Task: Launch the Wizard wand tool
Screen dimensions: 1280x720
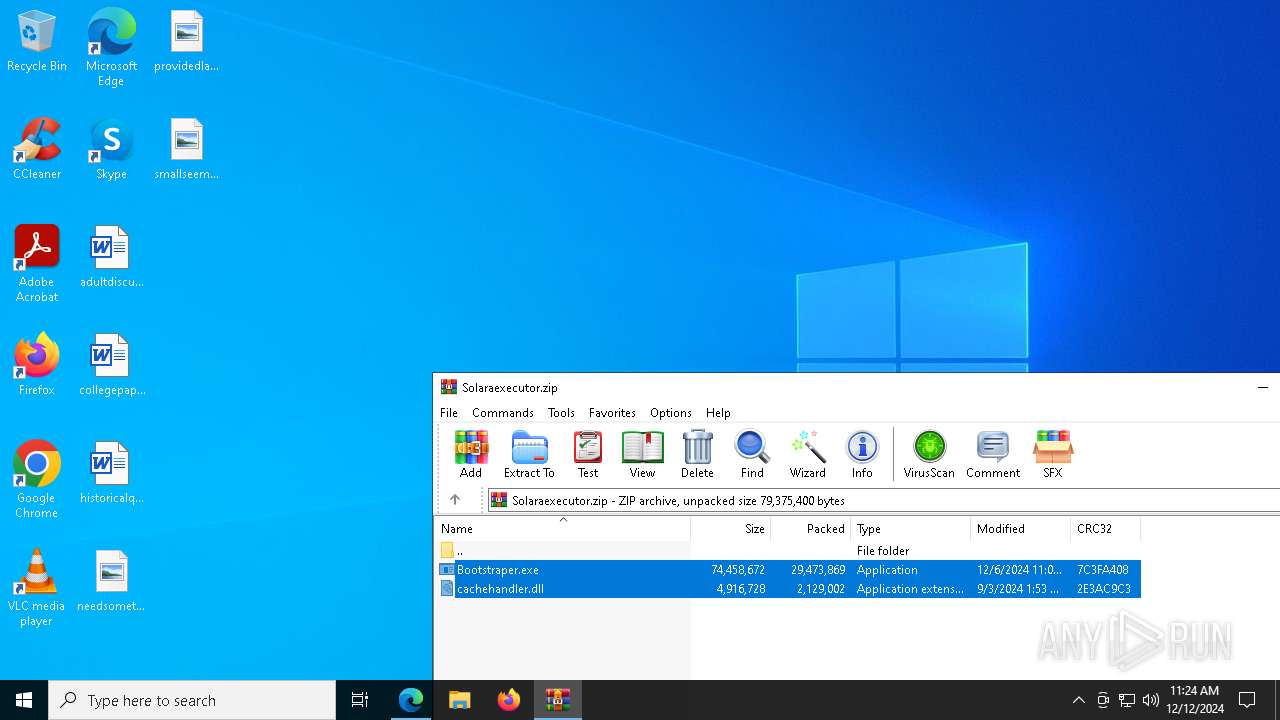Action: click(807, 455)
